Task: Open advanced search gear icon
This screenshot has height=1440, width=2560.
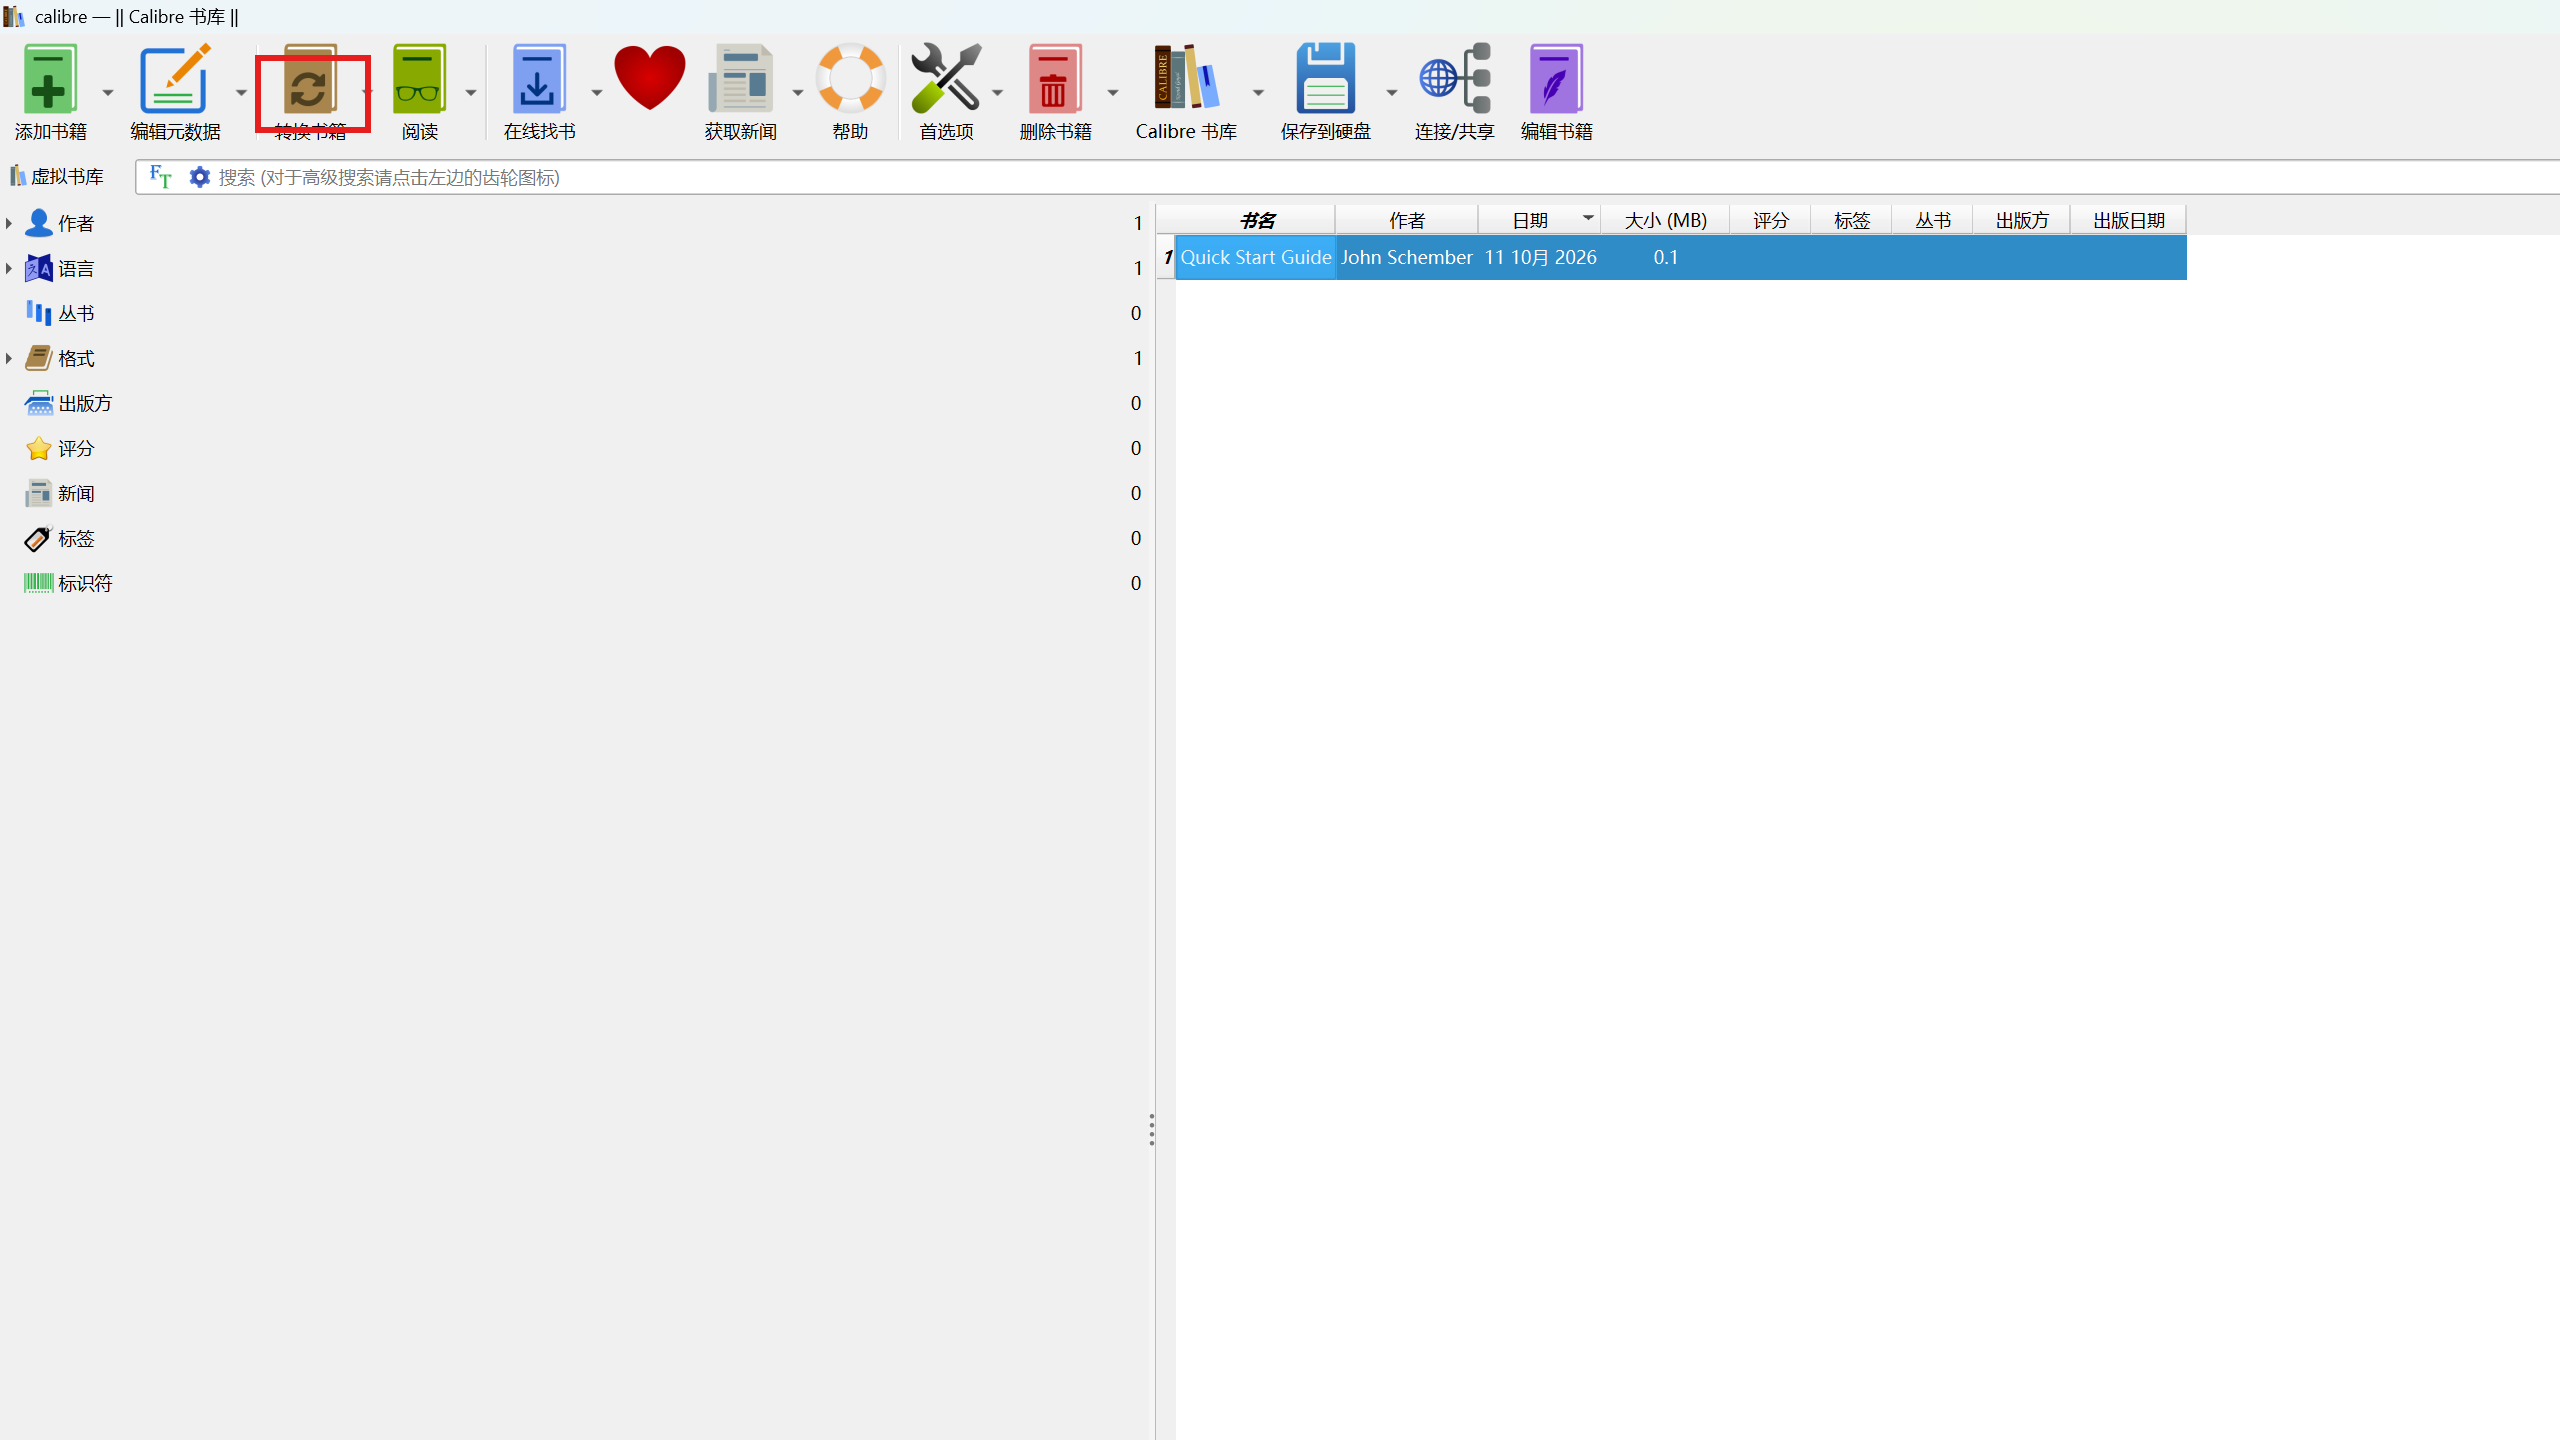Action: (x=200, y=177)
